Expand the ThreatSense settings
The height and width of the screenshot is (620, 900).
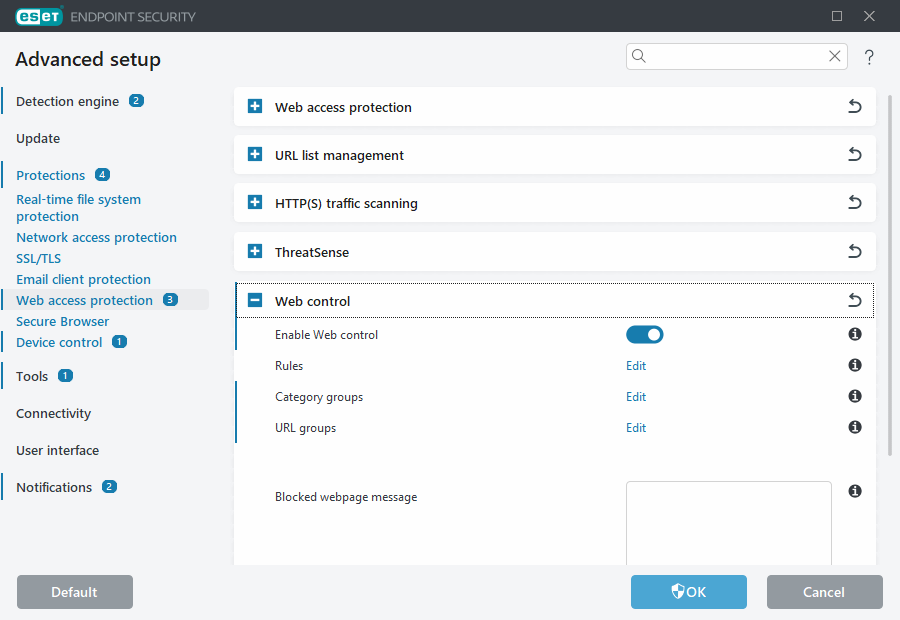tap(254, 252)
